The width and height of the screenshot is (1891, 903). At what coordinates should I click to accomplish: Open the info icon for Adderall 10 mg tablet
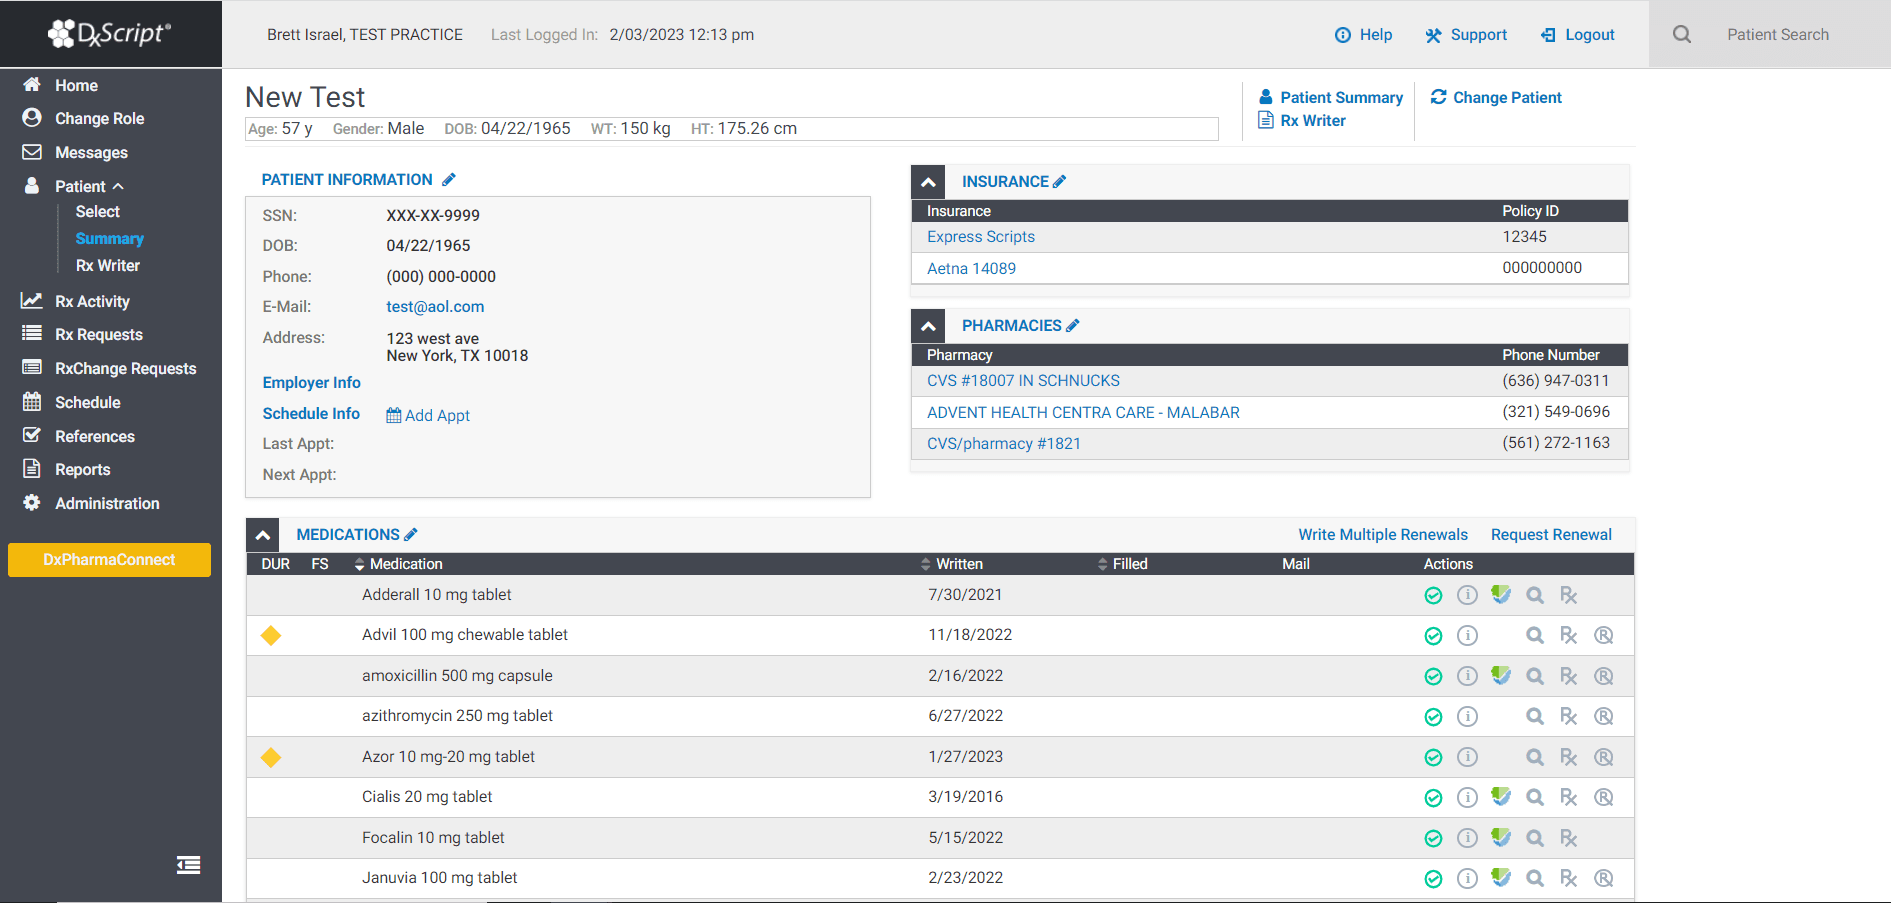click(1467, 594)
